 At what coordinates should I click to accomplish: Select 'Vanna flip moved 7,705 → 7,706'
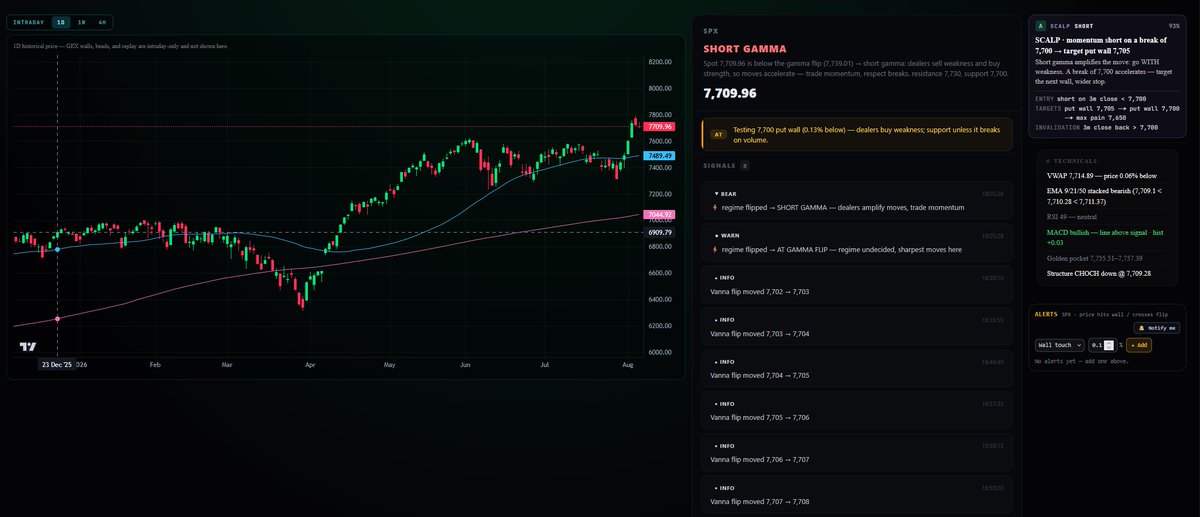click(x=856, y=410)
